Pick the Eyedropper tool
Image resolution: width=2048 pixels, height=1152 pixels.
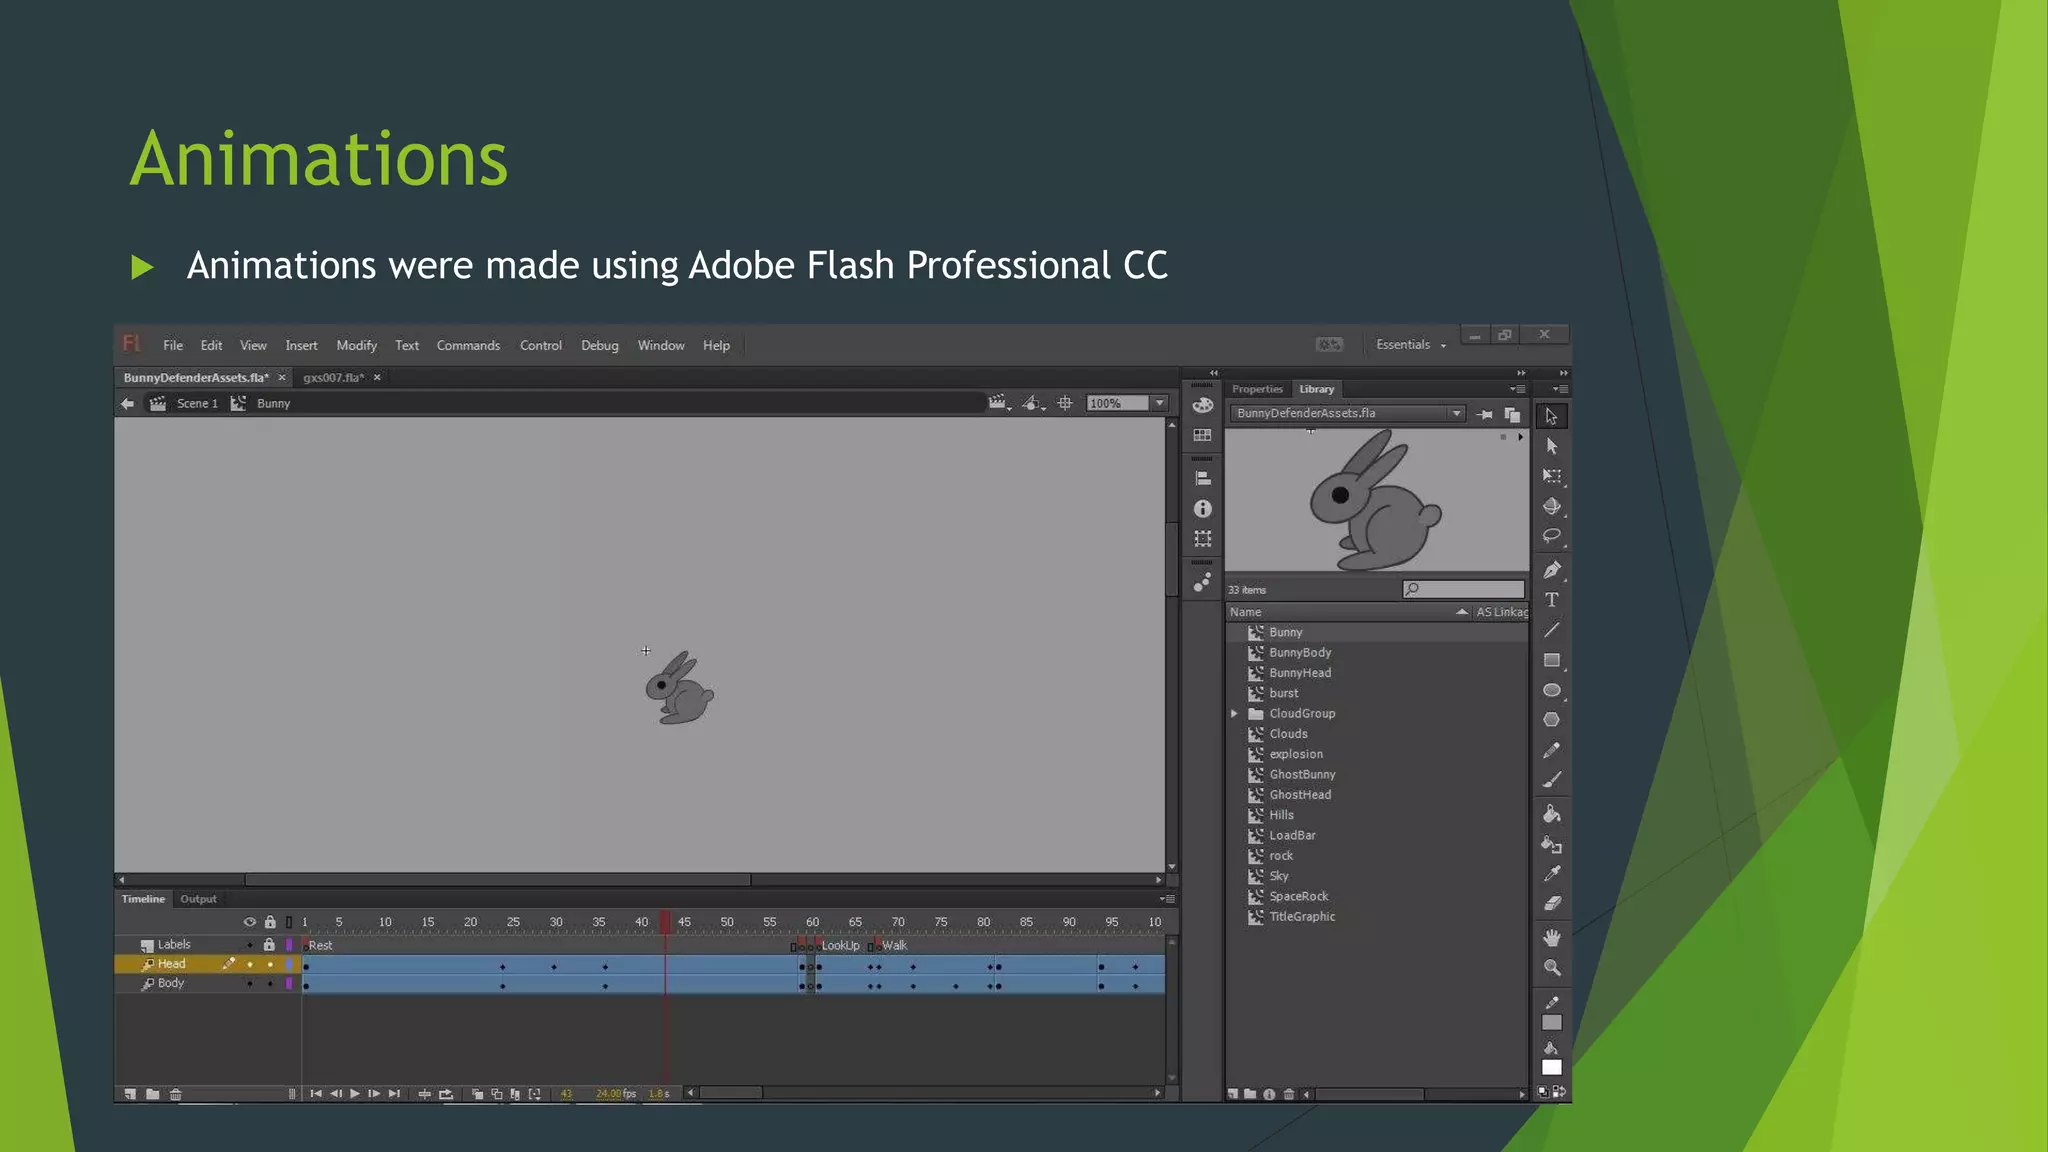point(1551,874)
